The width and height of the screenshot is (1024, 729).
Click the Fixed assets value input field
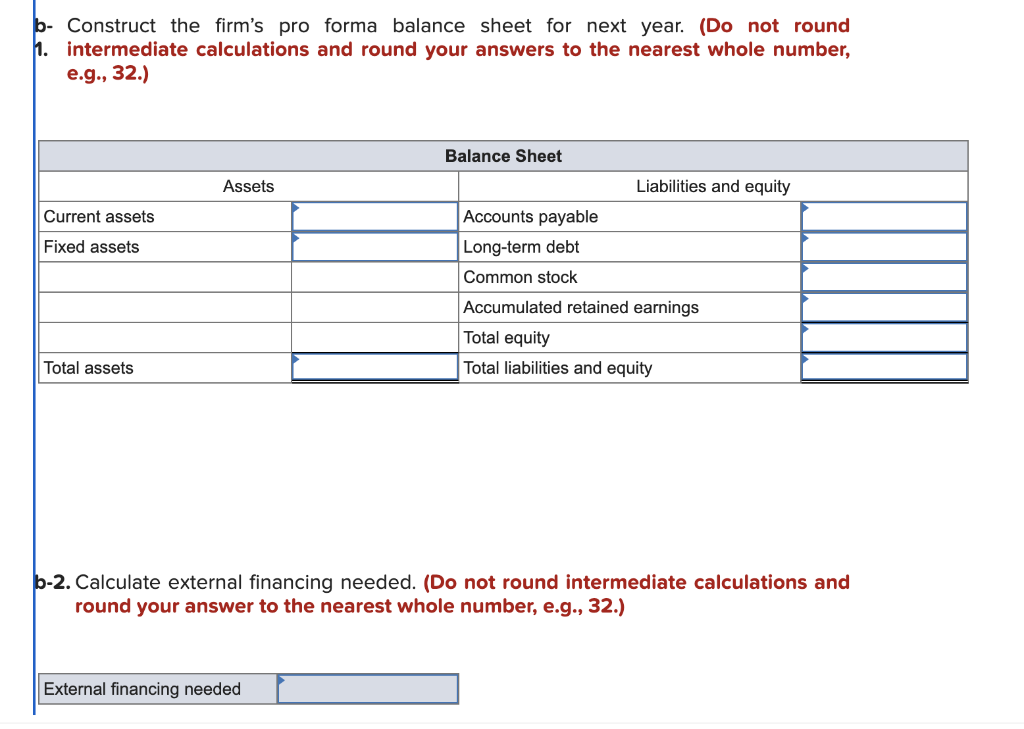[x=375, y=247]
